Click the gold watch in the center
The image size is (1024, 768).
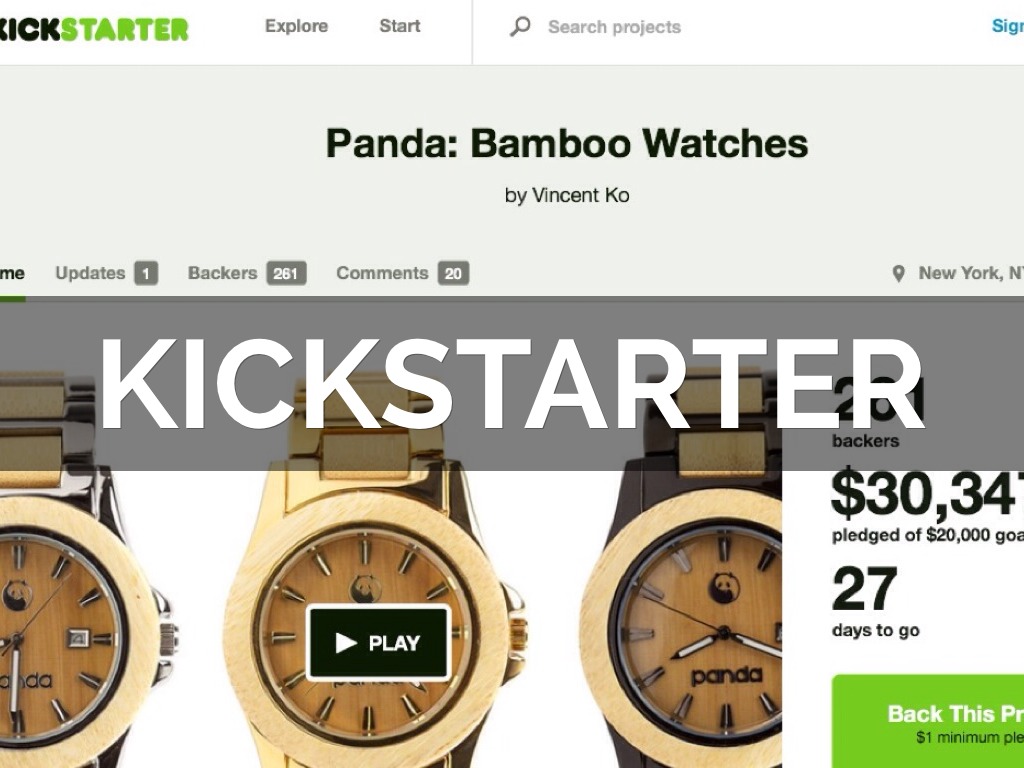point(372,588)
